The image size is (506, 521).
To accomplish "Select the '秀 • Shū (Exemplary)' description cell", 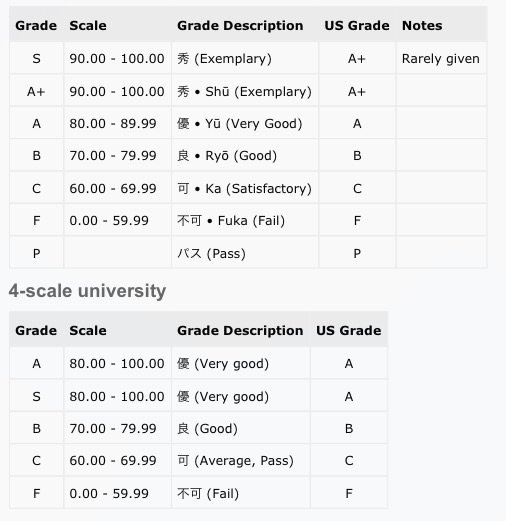I will point(245,91).
